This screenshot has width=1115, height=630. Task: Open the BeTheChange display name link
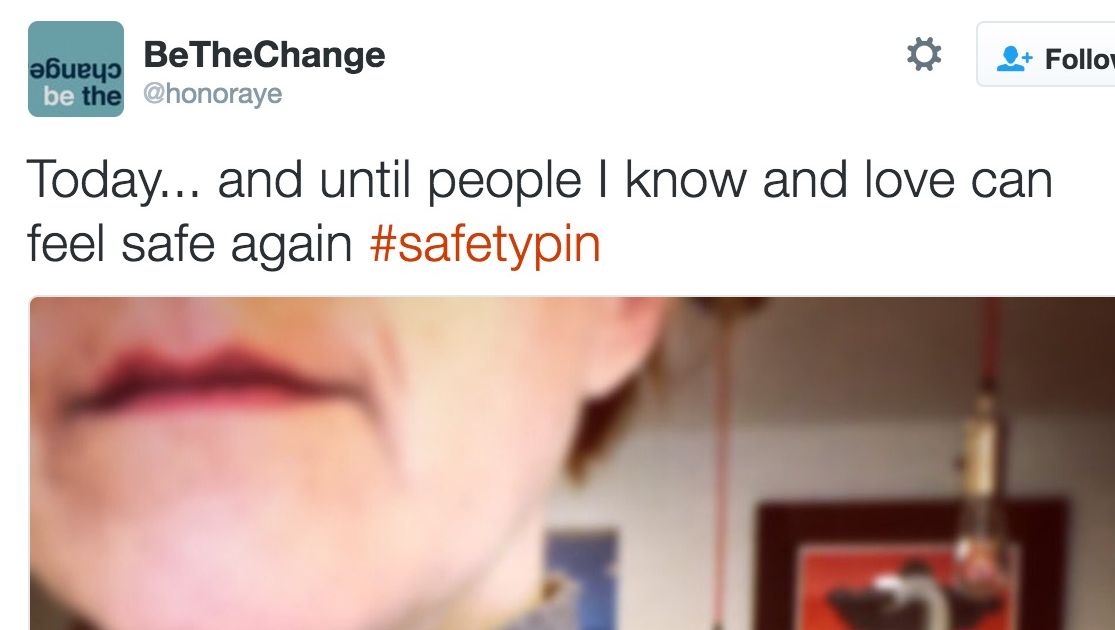[265, 55]
